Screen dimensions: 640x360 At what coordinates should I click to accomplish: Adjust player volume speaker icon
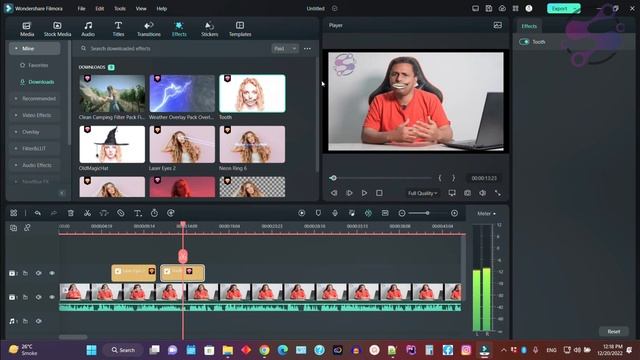(x=482, y=193)
